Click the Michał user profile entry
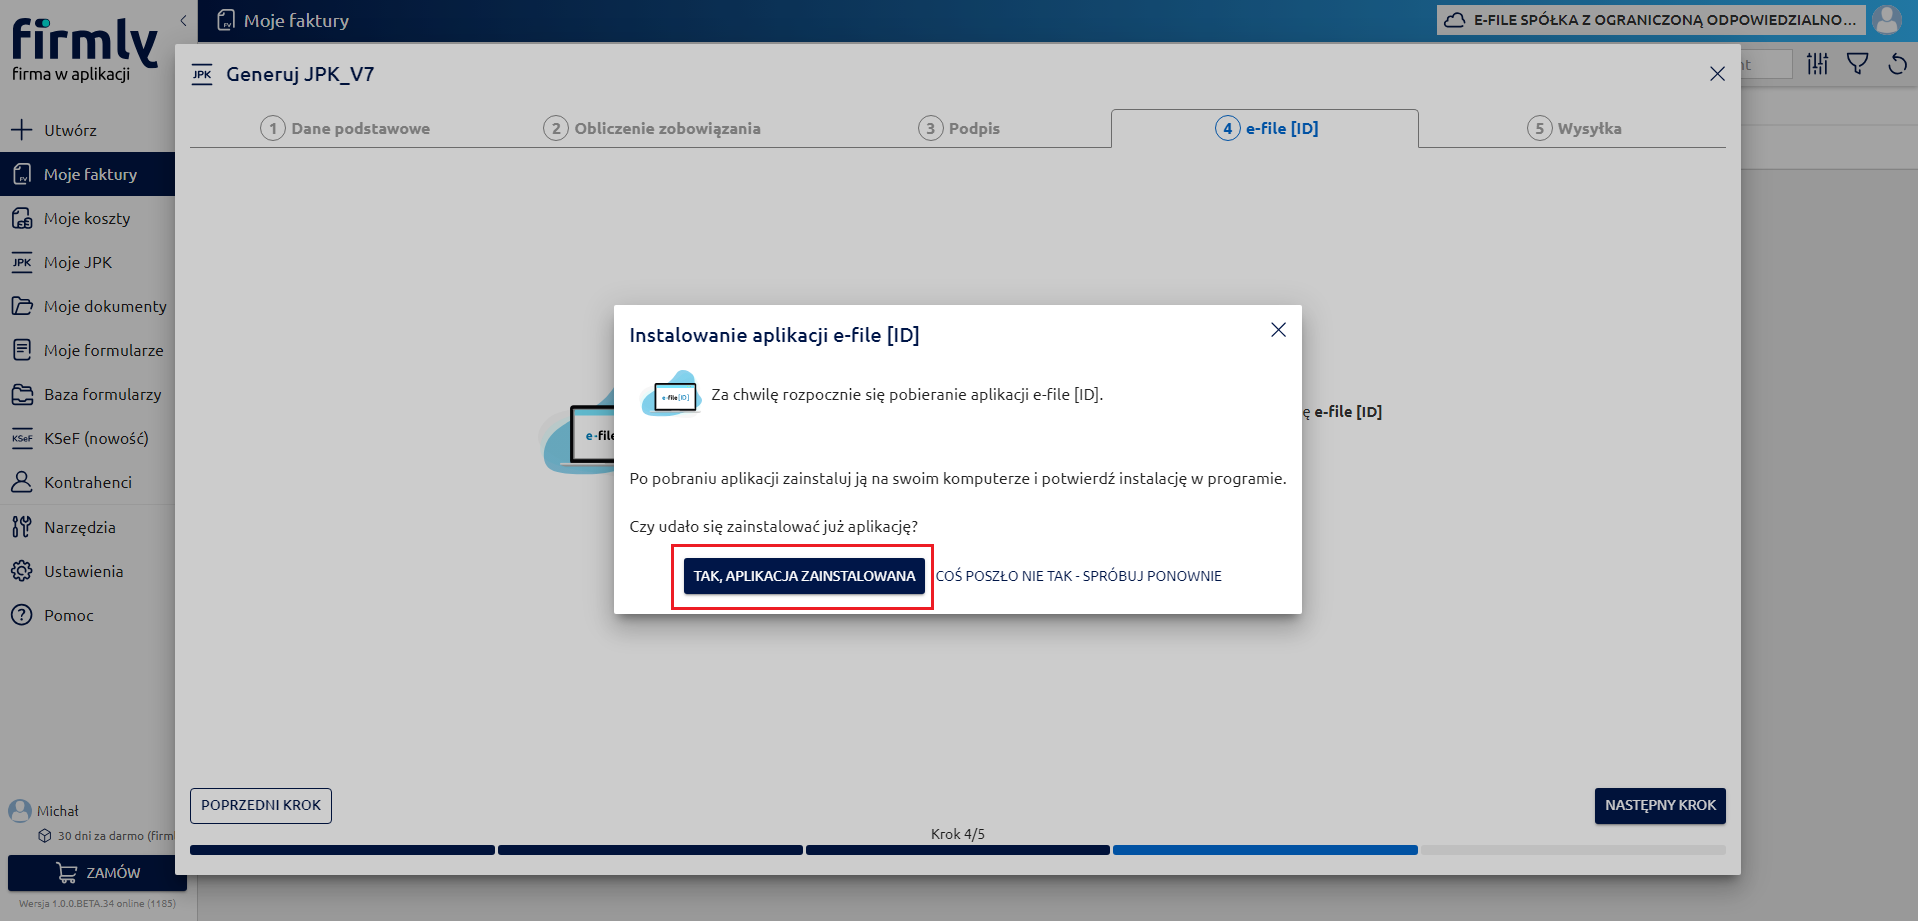Viewport: 1918px width, 921px height. 44,811
